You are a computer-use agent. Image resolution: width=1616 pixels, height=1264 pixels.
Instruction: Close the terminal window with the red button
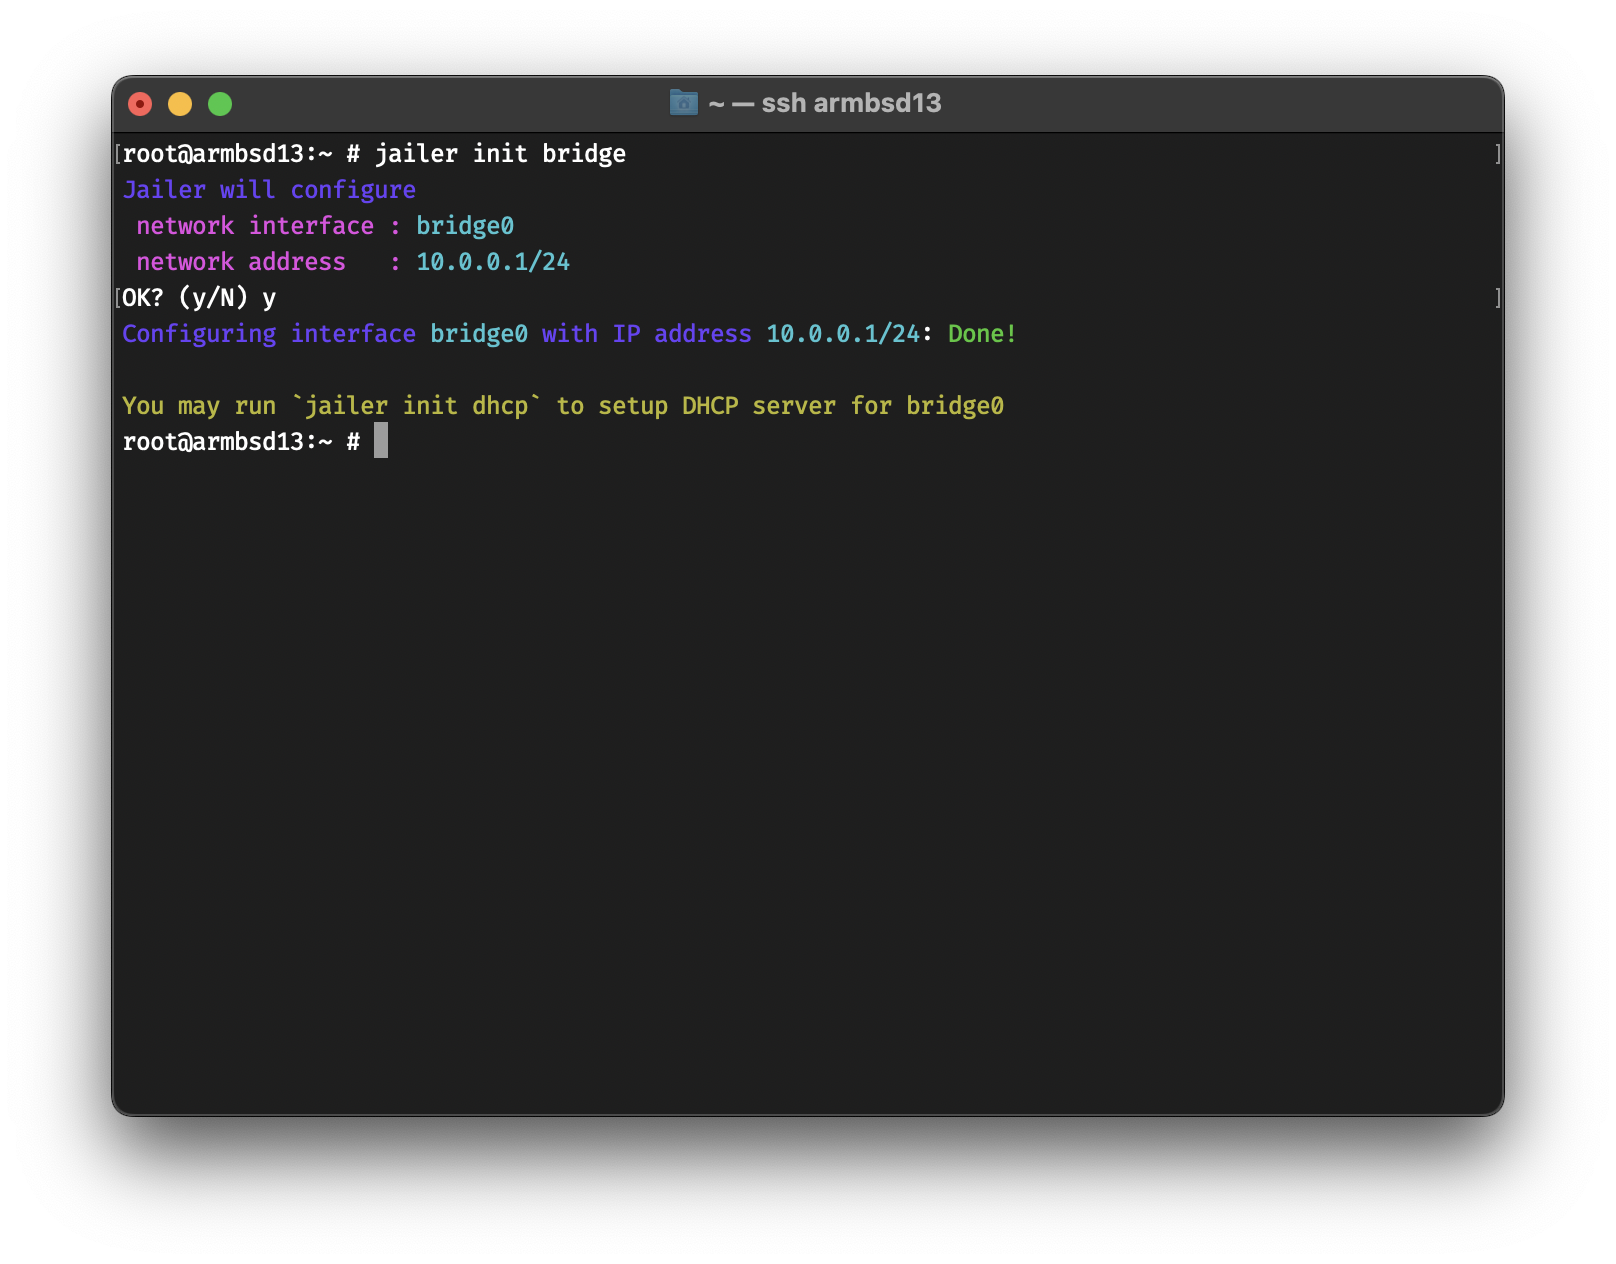(x=140, y=104)
